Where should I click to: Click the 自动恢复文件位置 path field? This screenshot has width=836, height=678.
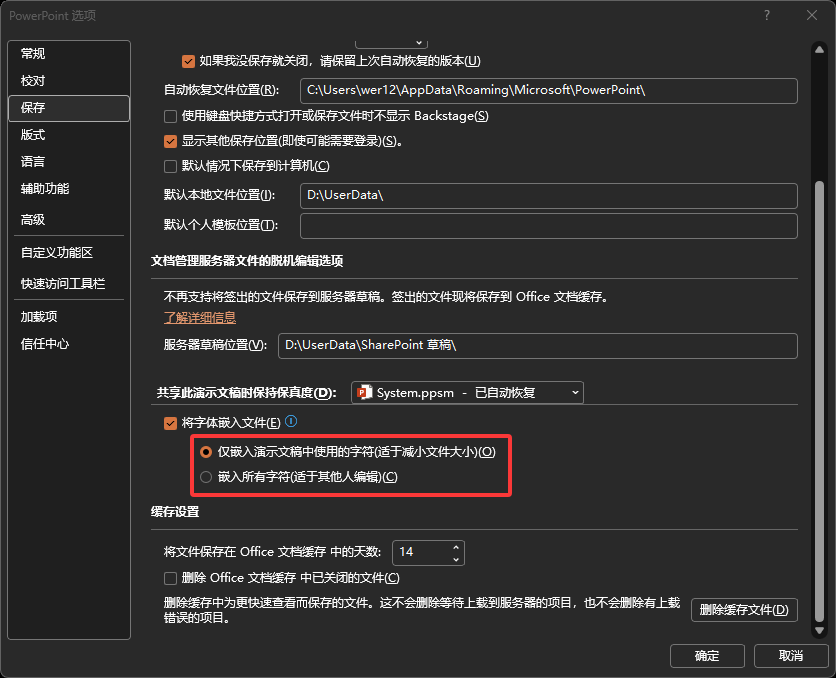[x=549, y=91]
